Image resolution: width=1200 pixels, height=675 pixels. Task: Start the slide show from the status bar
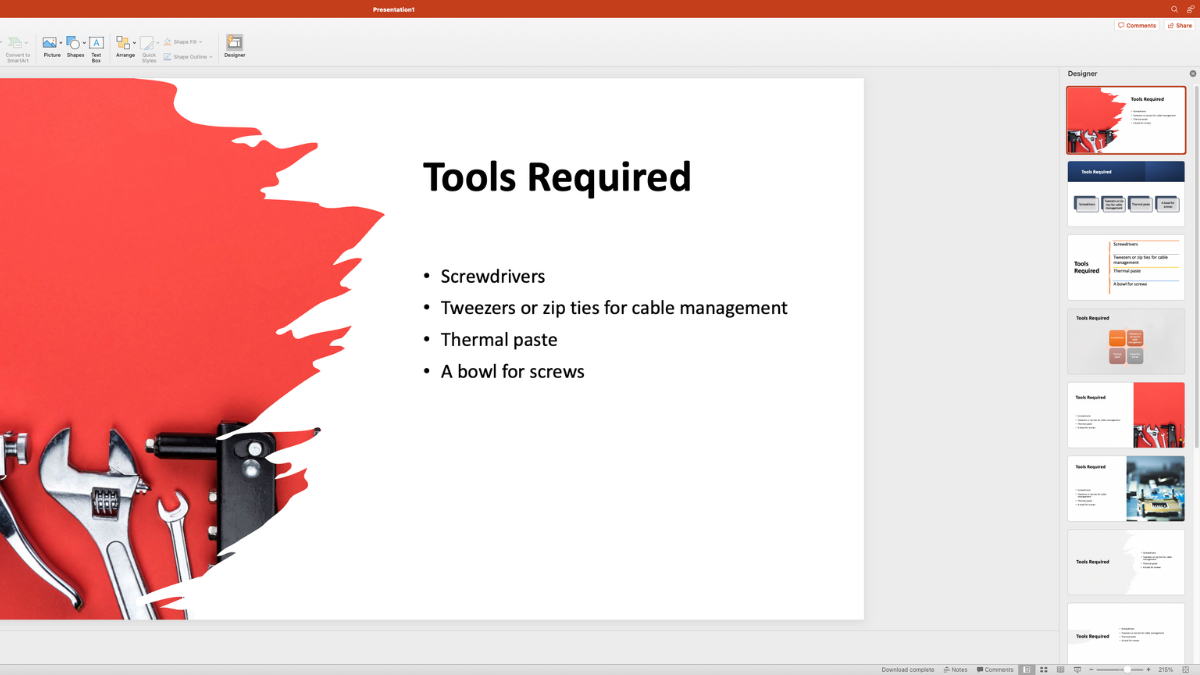point(1078,669)
